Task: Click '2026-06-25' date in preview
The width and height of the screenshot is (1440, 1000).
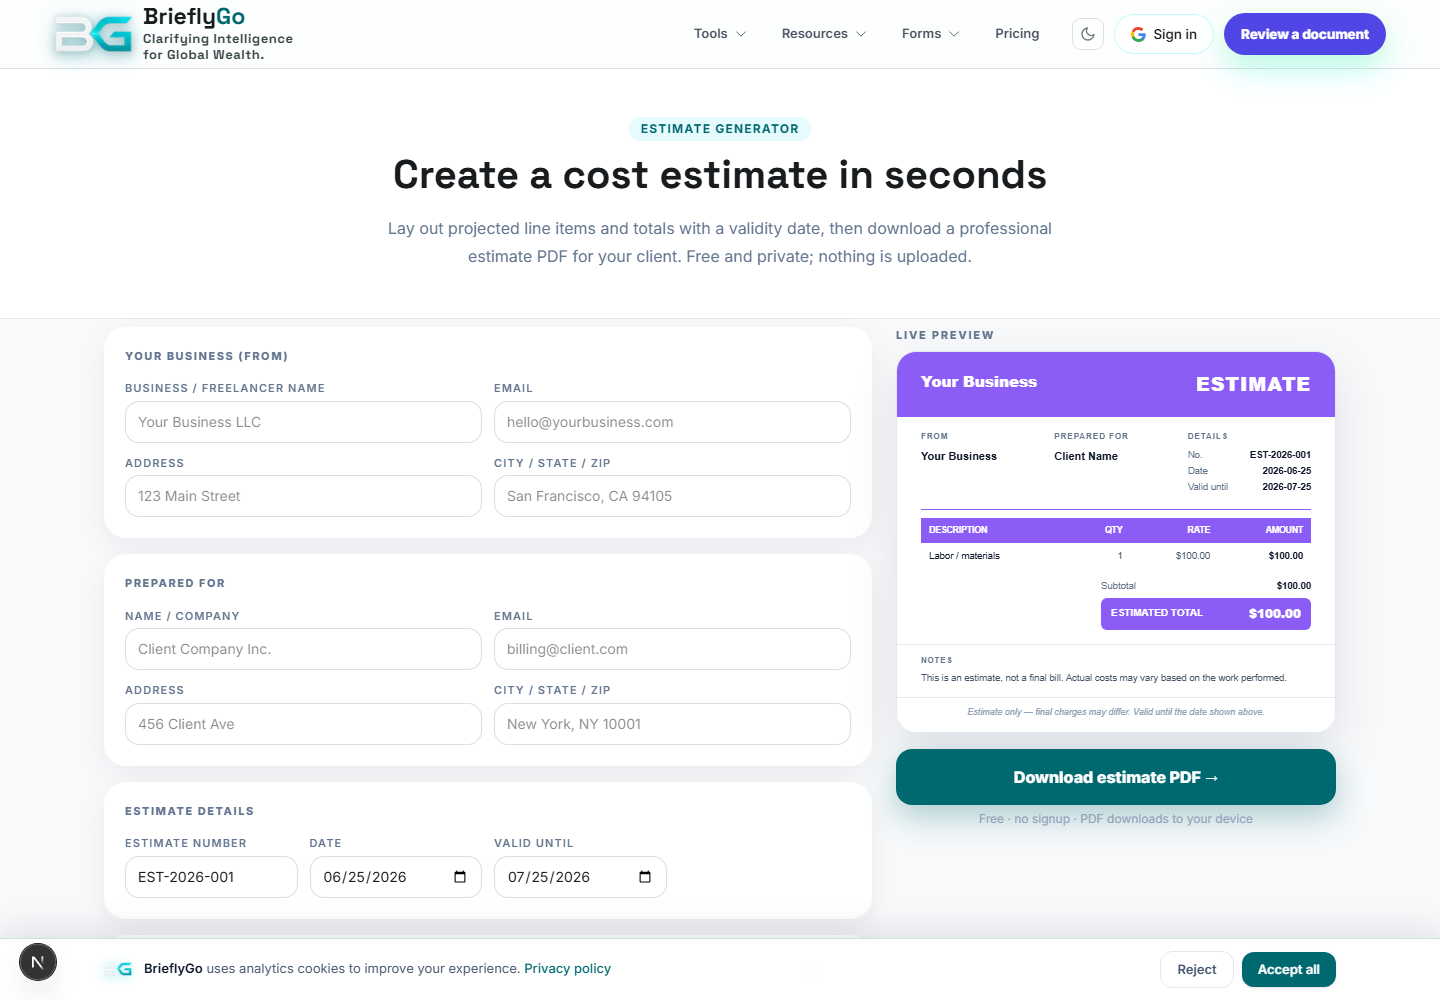Action: point(1286,471)
